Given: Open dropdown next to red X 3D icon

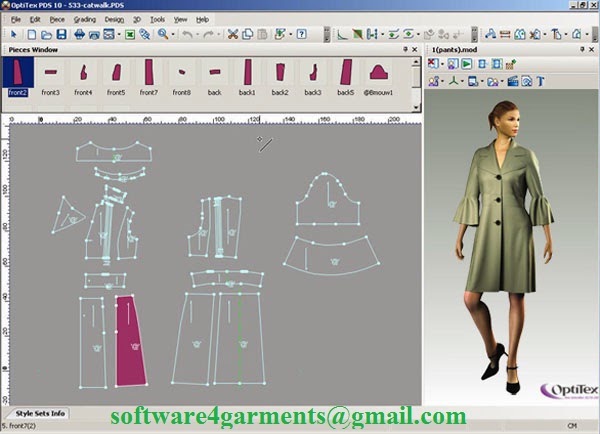Looking at the screenshot, I should pos(442,64).
